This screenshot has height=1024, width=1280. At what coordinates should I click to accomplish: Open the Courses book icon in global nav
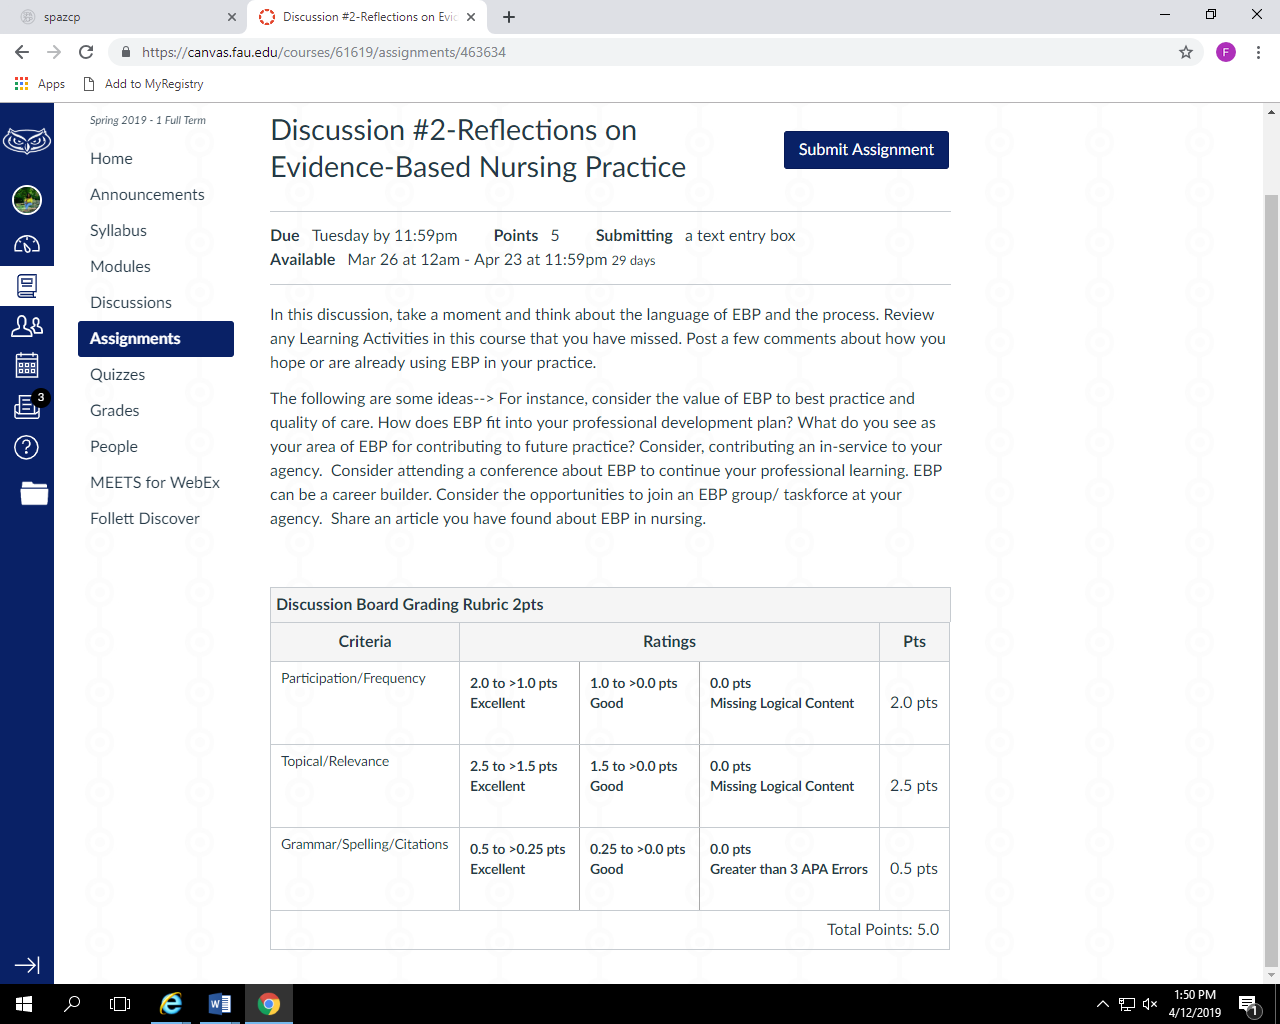tap(27, 286)
